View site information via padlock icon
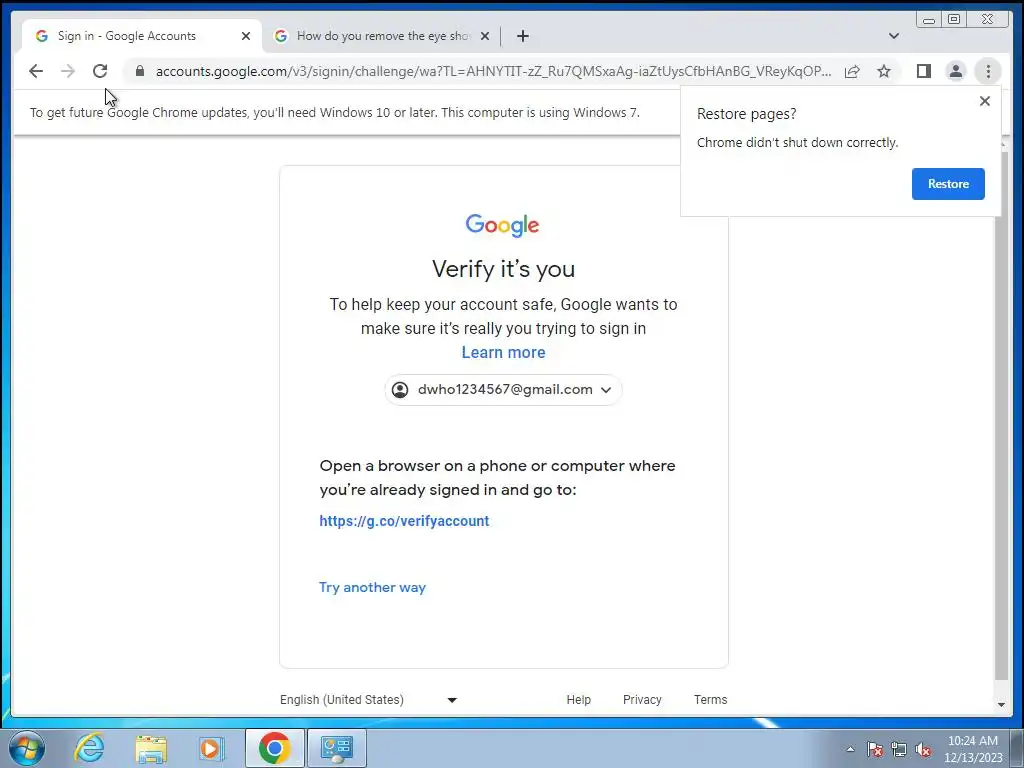 click(140, 71)
